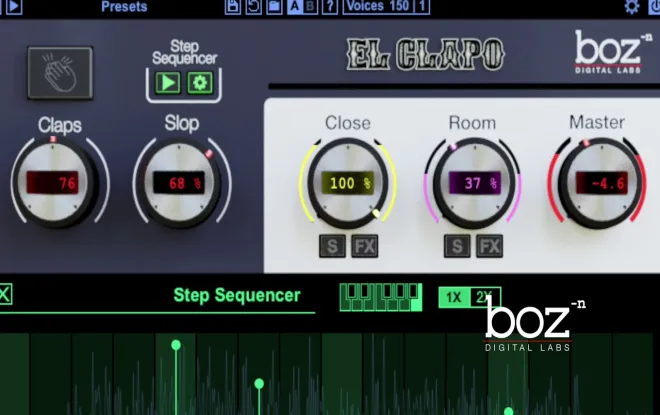Click the lowest step marker in the sequencer
Image resolution: width=660 pixels, height=415 pixels.
tap(508, 411)
